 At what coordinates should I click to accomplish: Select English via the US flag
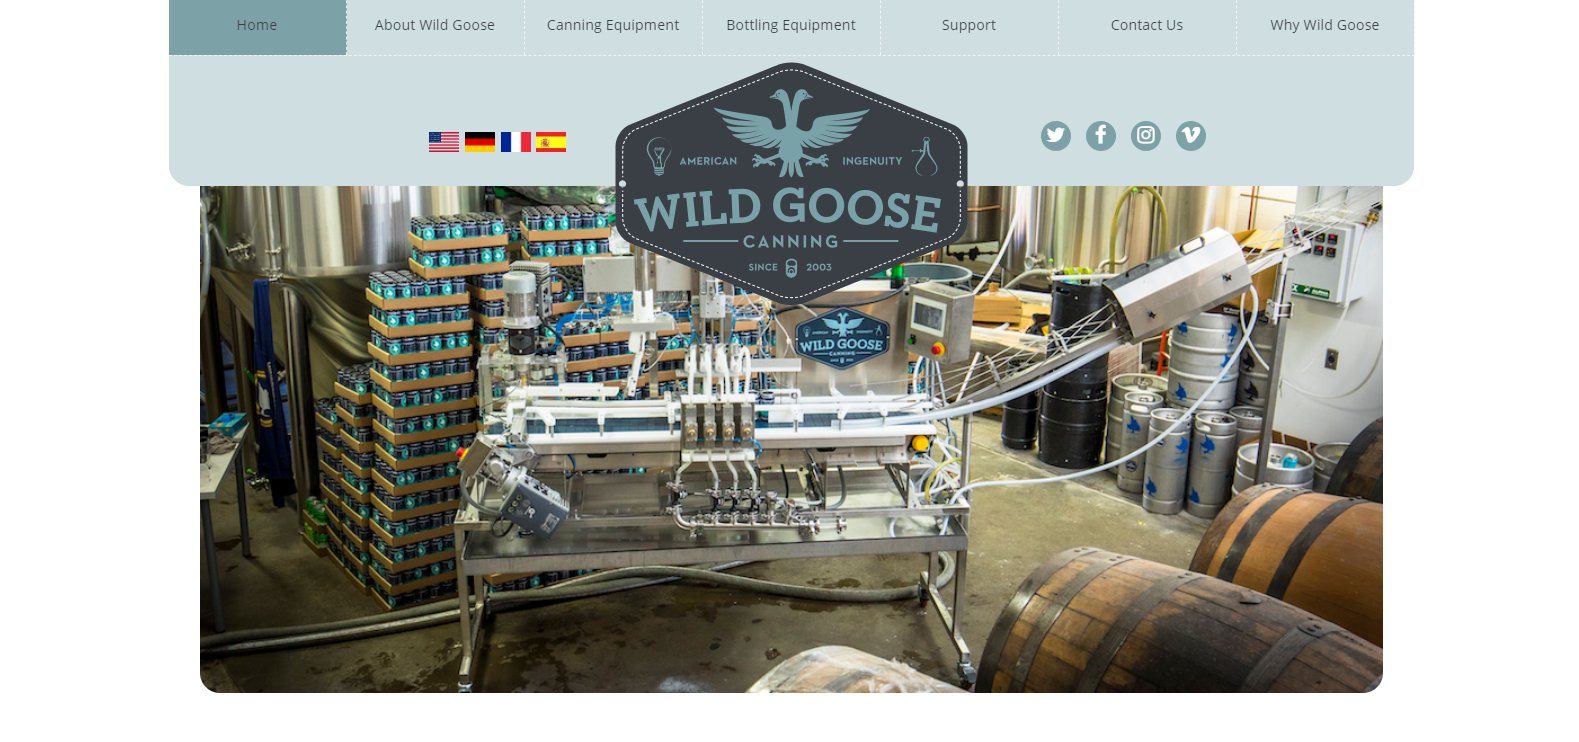[x=444, y=142]
